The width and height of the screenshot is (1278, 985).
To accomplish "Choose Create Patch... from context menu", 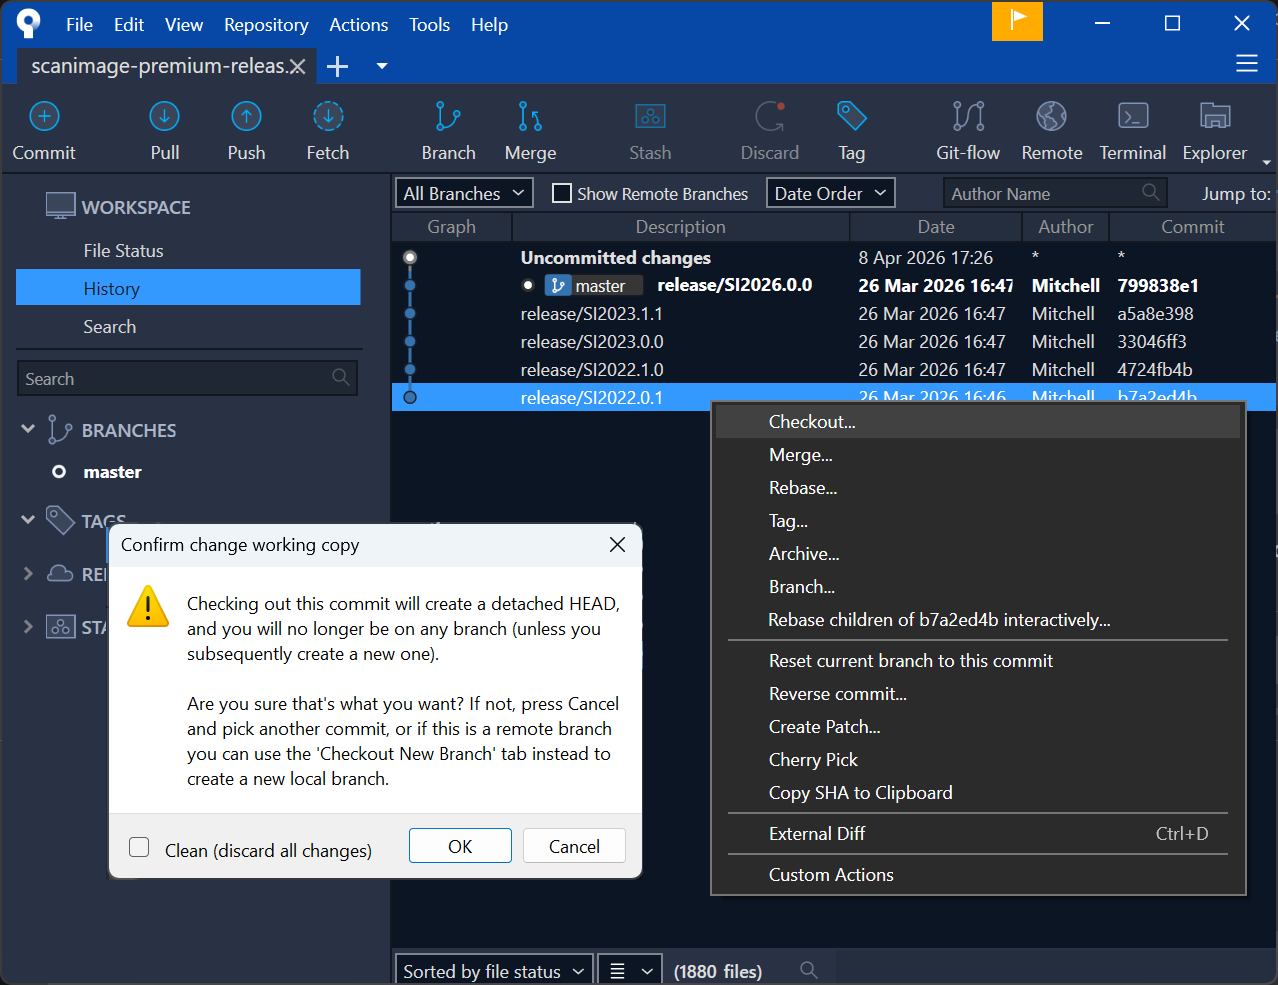I will point(978,726).
